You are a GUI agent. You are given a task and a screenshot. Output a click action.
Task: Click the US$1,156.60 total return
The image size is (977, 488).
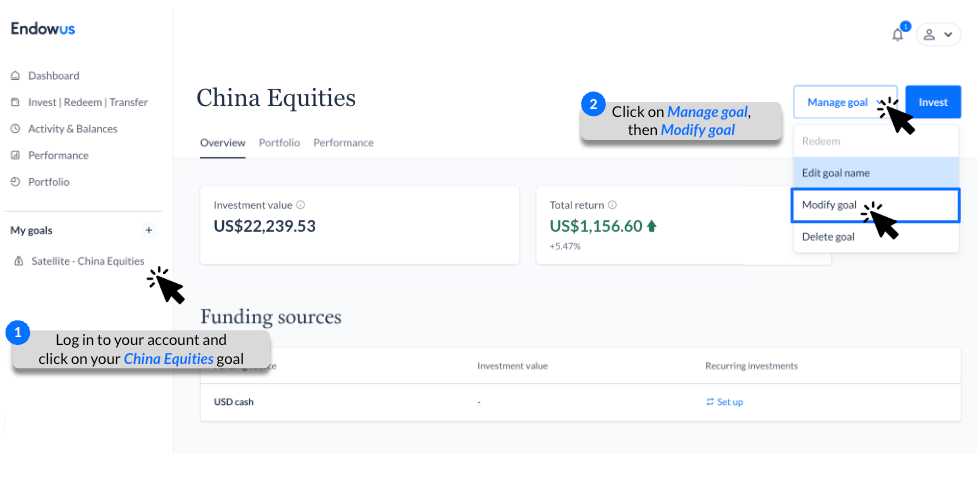pos(596,226)
